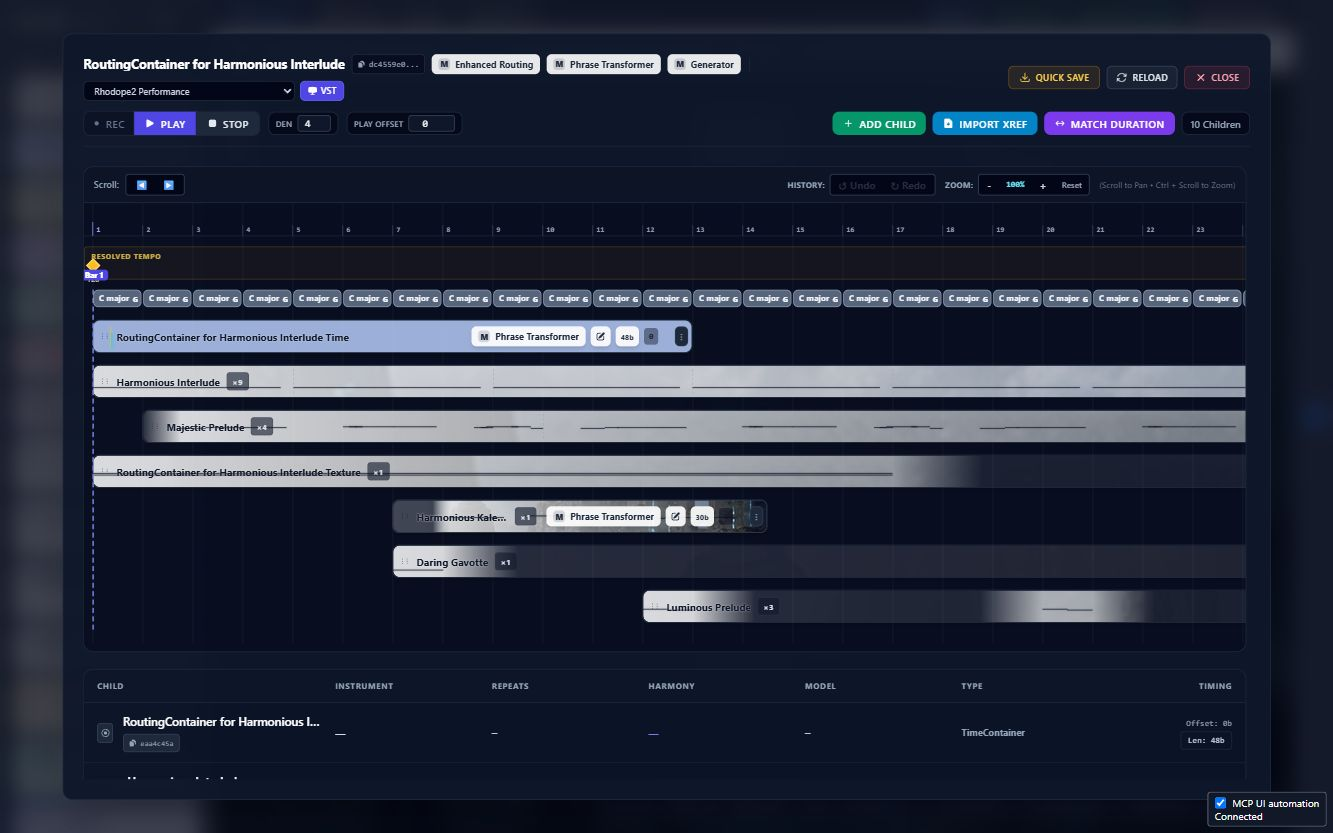Open the three-dot menu on the Time container clip

(x=681, y=337)
